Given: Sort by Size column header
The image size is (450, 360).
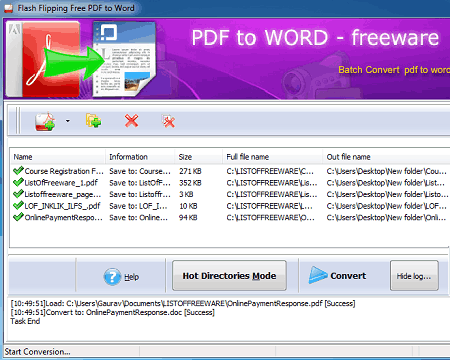Looking at the screenshot, I should coord(198,157).
